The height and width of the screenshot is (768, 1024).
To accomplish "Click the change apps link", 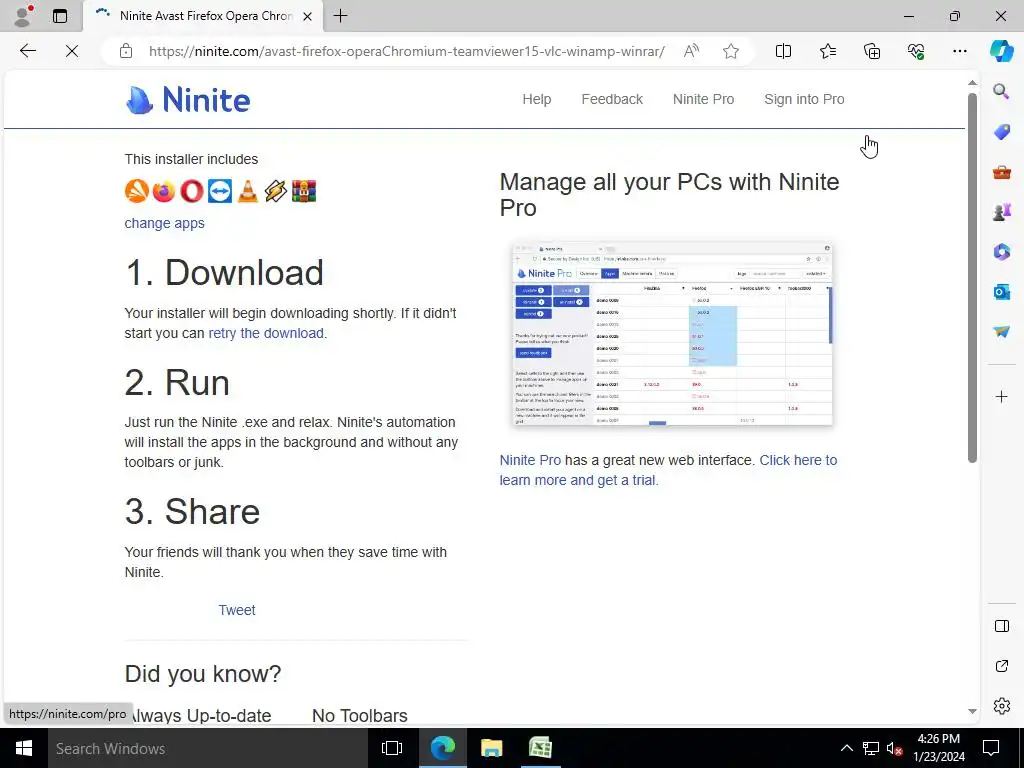I will 165,223.
